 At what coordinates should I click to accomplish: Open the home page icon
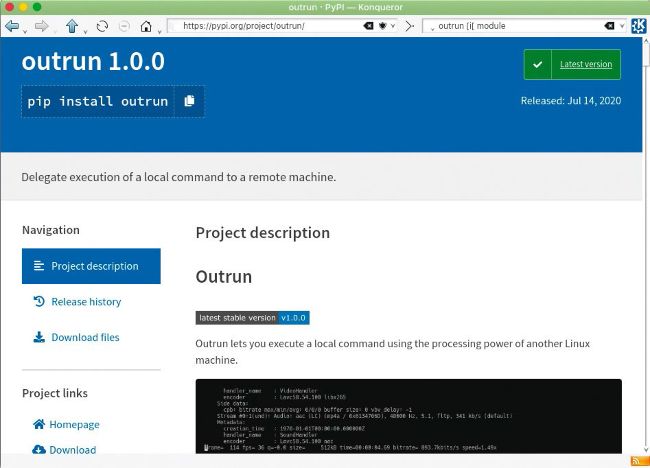click(146, 26)
